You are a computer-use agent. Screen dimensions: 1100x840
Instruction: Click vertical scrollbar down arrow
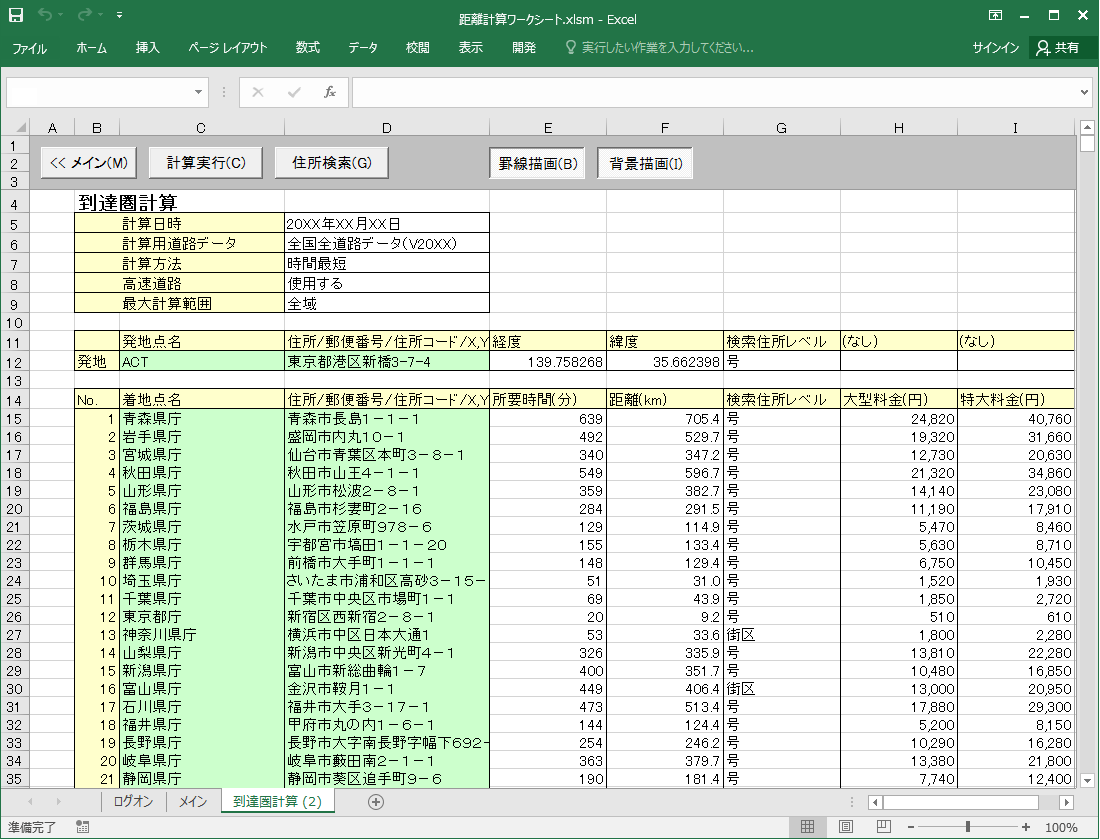(1087, 780)
